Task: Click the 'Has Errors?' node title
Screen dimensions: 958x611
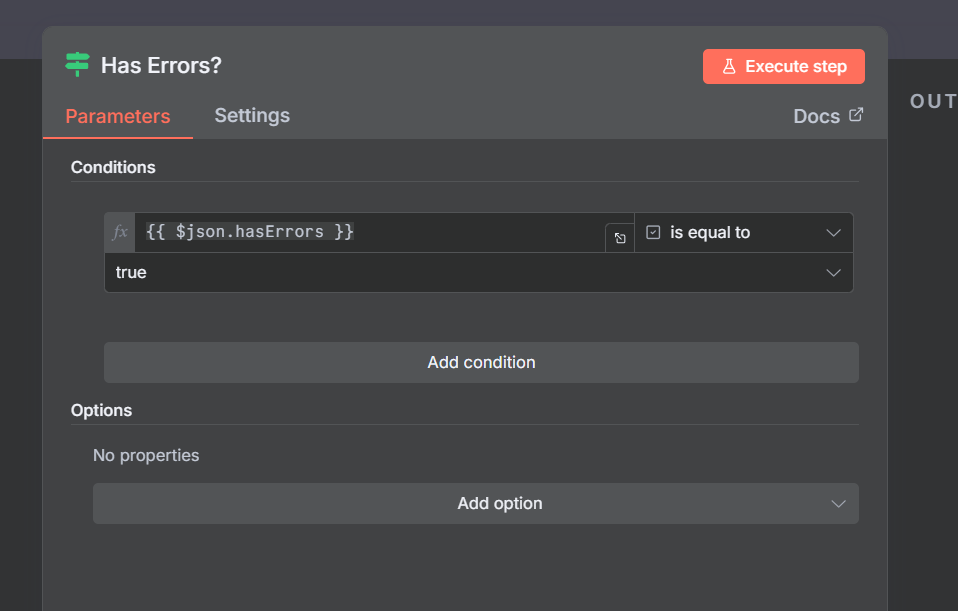Action: pyautogui.click(x=161, y=65)
